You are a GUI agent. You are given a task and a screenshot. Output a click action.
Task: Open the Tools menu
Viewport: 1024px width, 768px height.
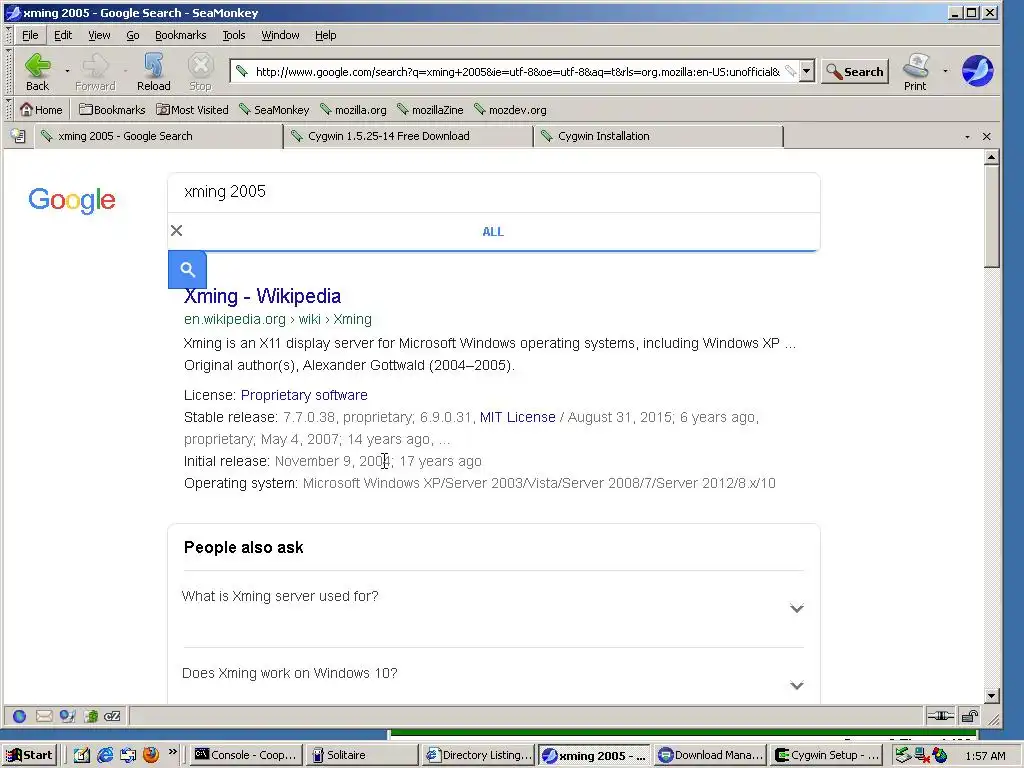click(x=234, y=35)
